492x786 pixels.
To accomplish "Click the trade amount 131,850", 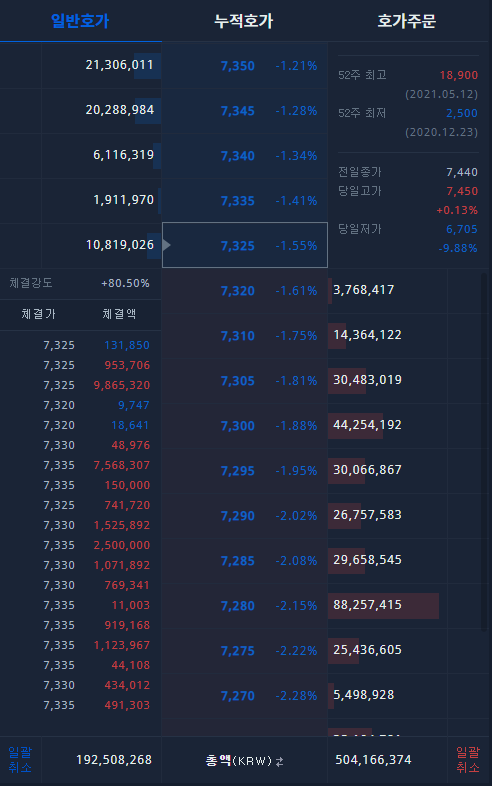I will click(127, 346).
